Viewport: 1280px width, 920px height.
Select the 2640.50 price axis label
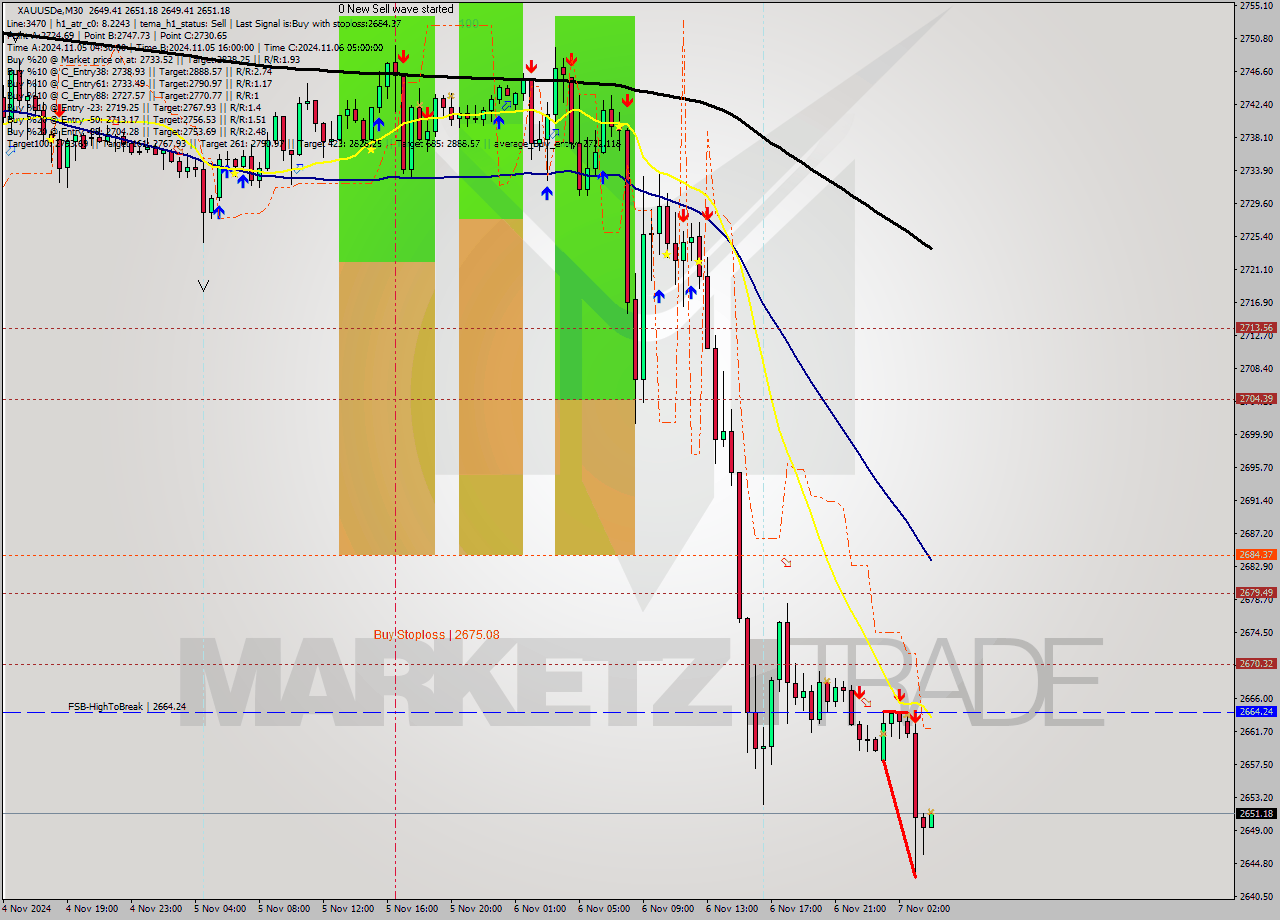tap(1256, 897)
